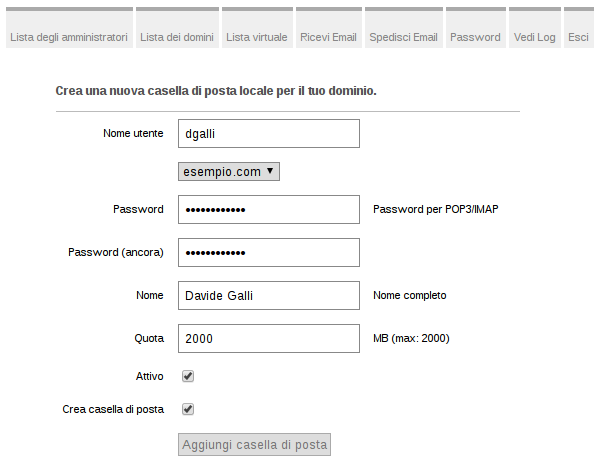Switch to the Lista virtuale tab
The image size is (600, 465).
coord(257,37)
